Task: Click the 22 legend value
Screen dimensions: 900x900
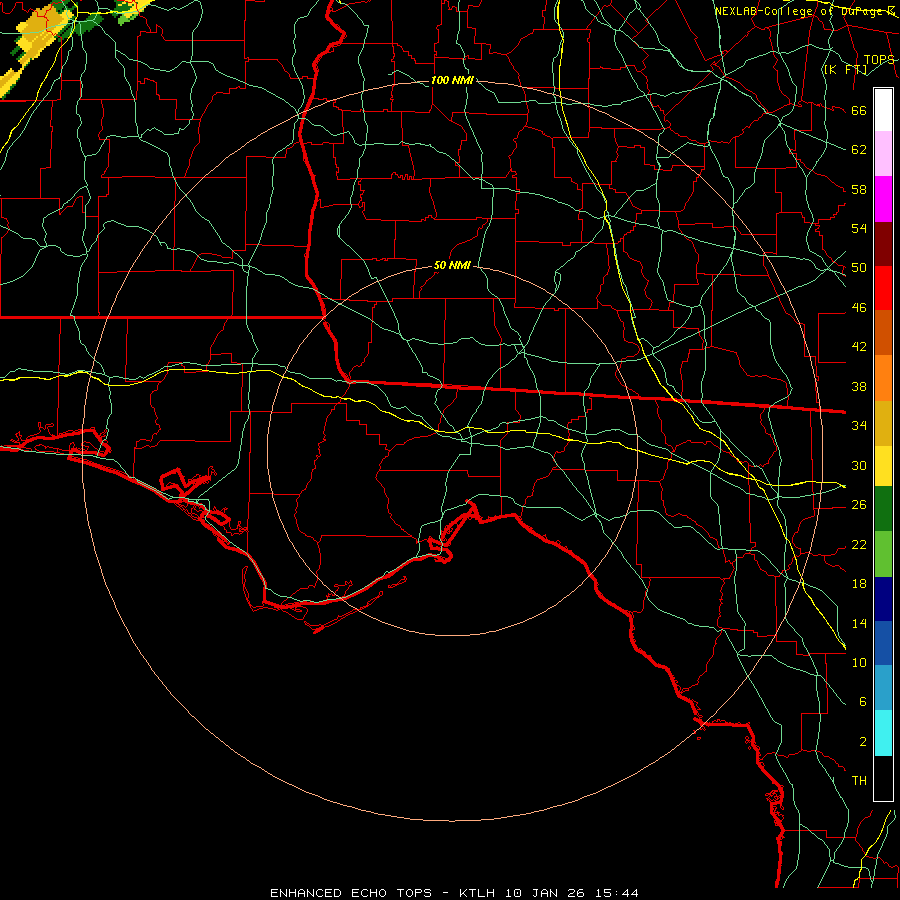Action: pos(859,544)
